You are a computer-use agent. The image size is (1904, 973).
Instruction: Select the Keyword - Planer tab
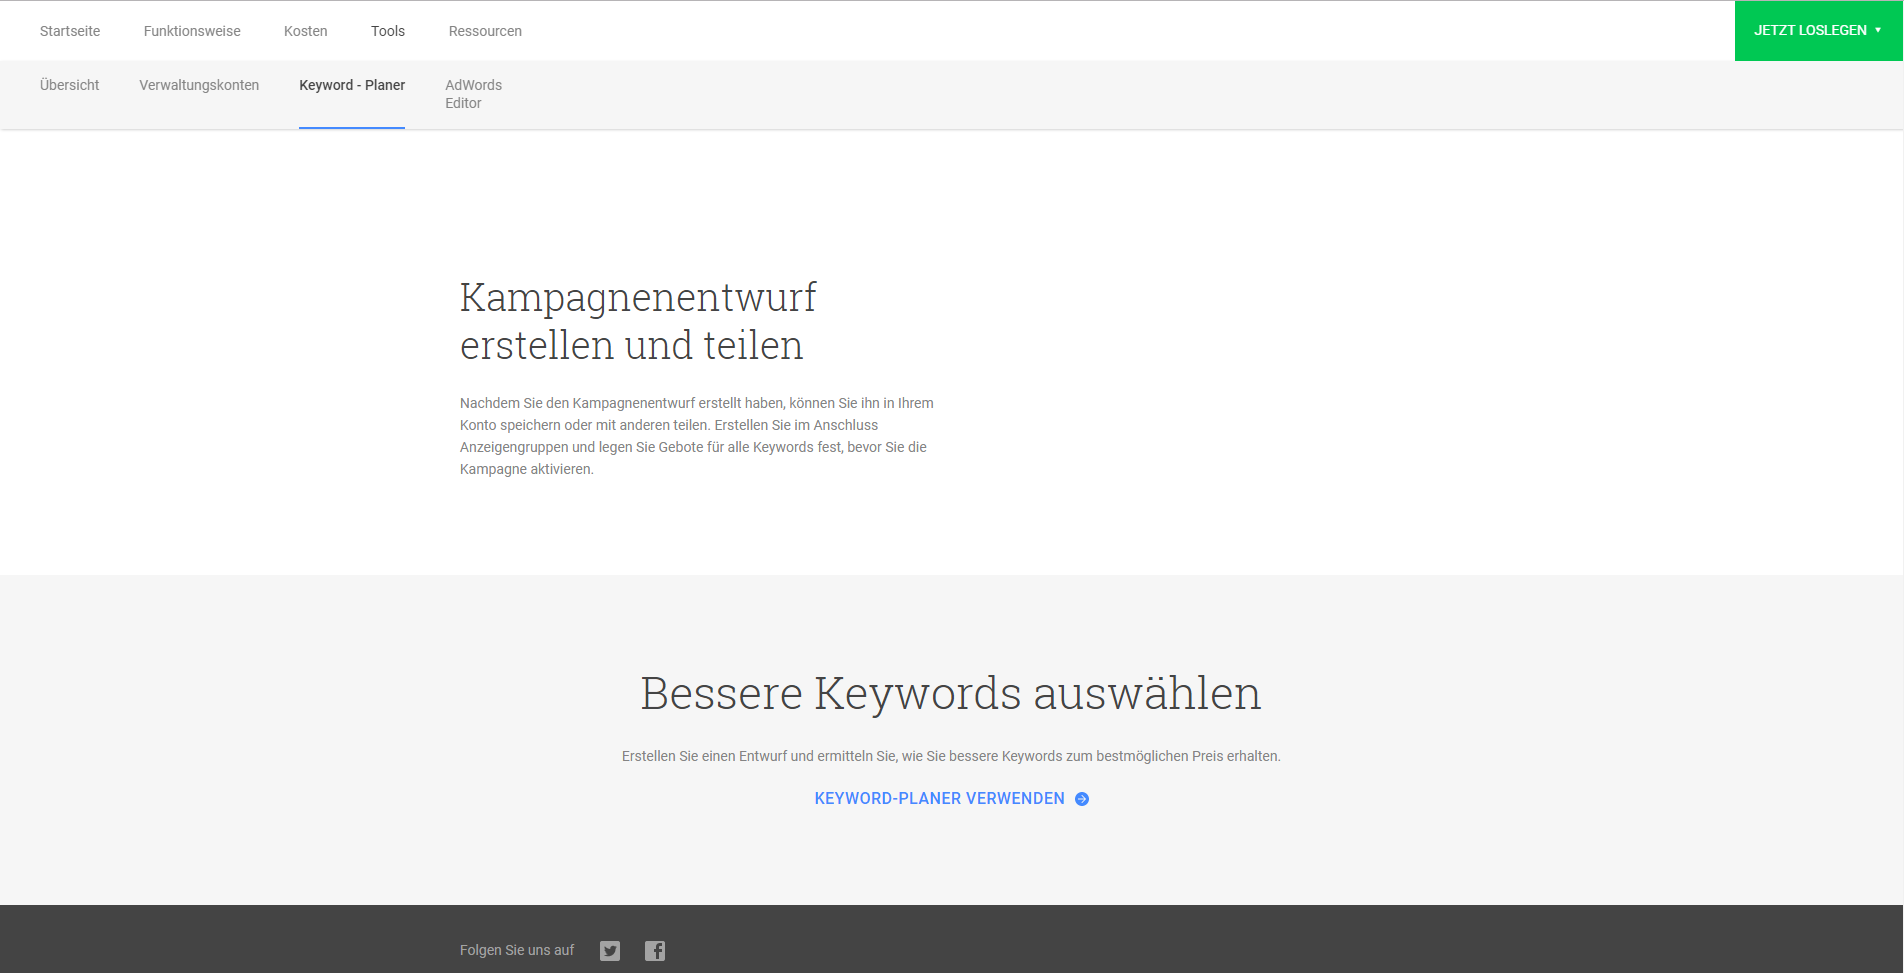(352, 85)
